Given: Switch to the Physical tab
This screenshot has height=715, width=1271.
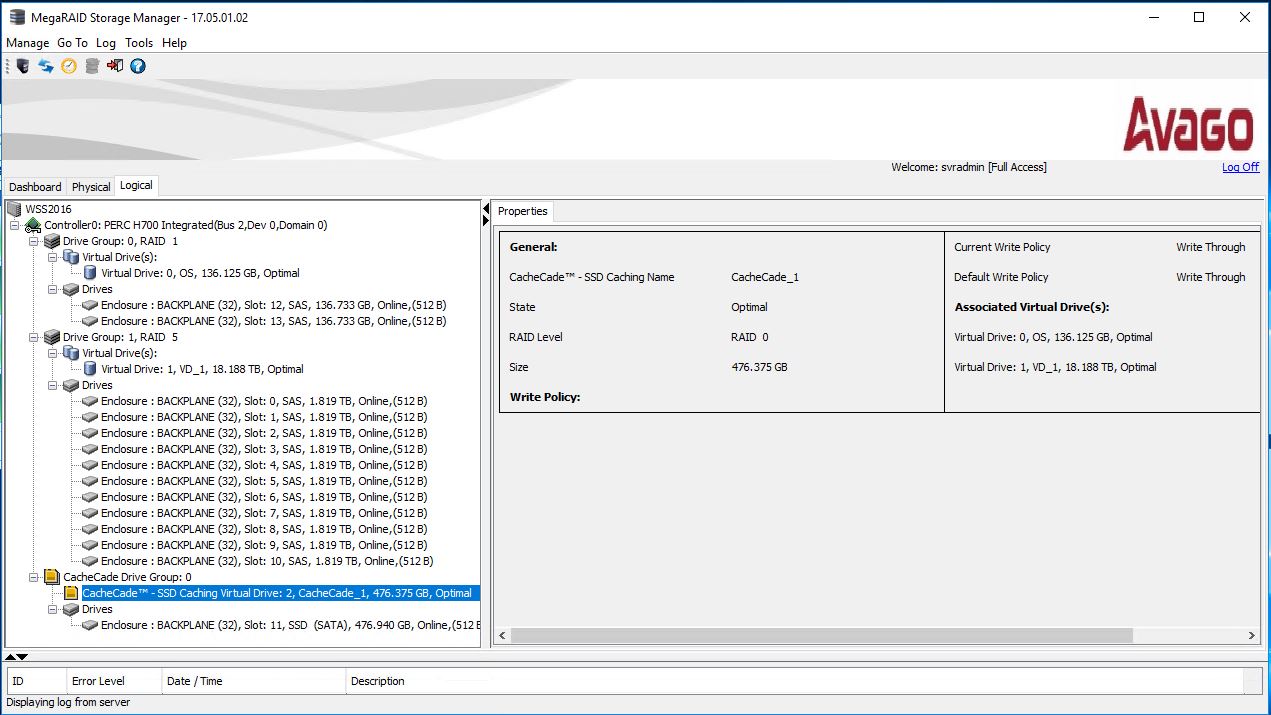Looking at the screenshot, I should coord(91,187).
